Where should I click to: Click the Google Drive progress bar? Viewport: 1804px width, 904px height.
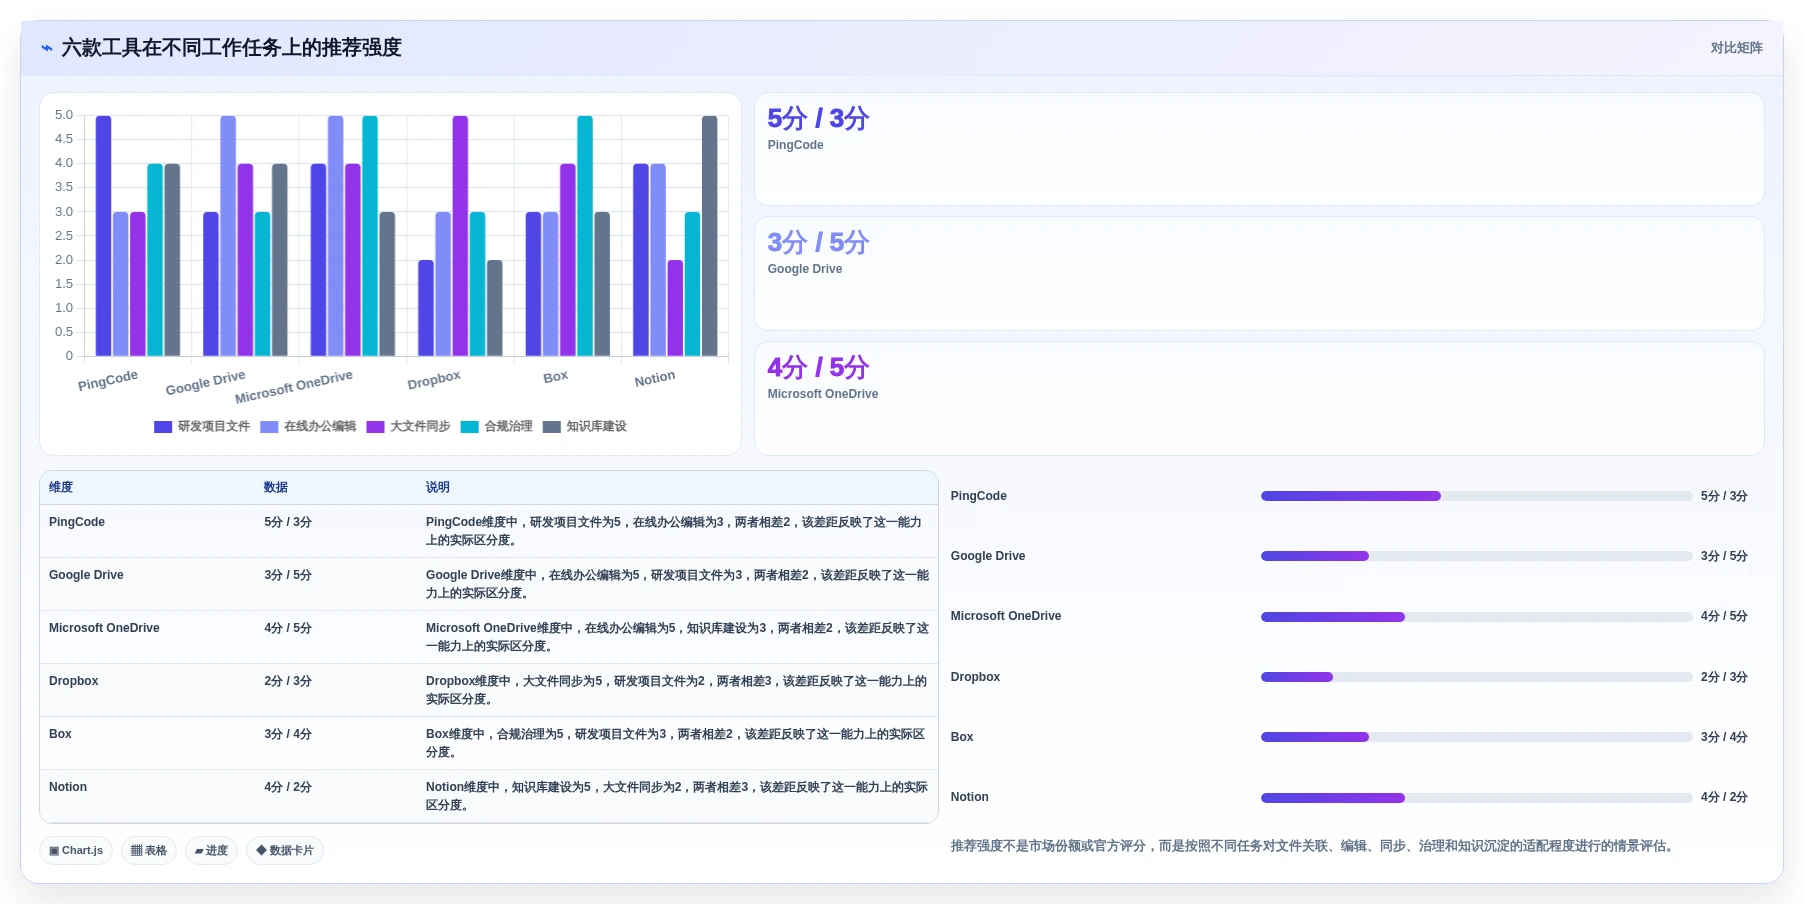tap(1476, 556)
